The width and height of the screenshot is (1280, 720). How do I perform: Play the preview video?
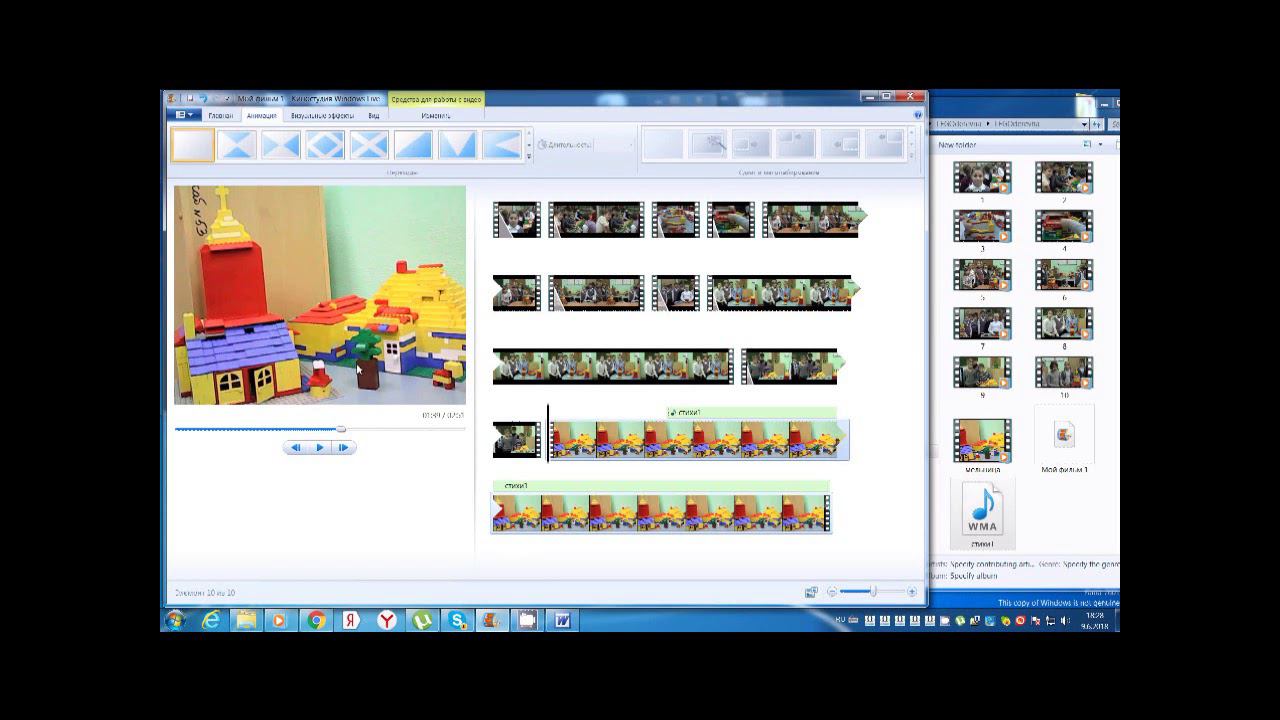[x=320, y=448]
